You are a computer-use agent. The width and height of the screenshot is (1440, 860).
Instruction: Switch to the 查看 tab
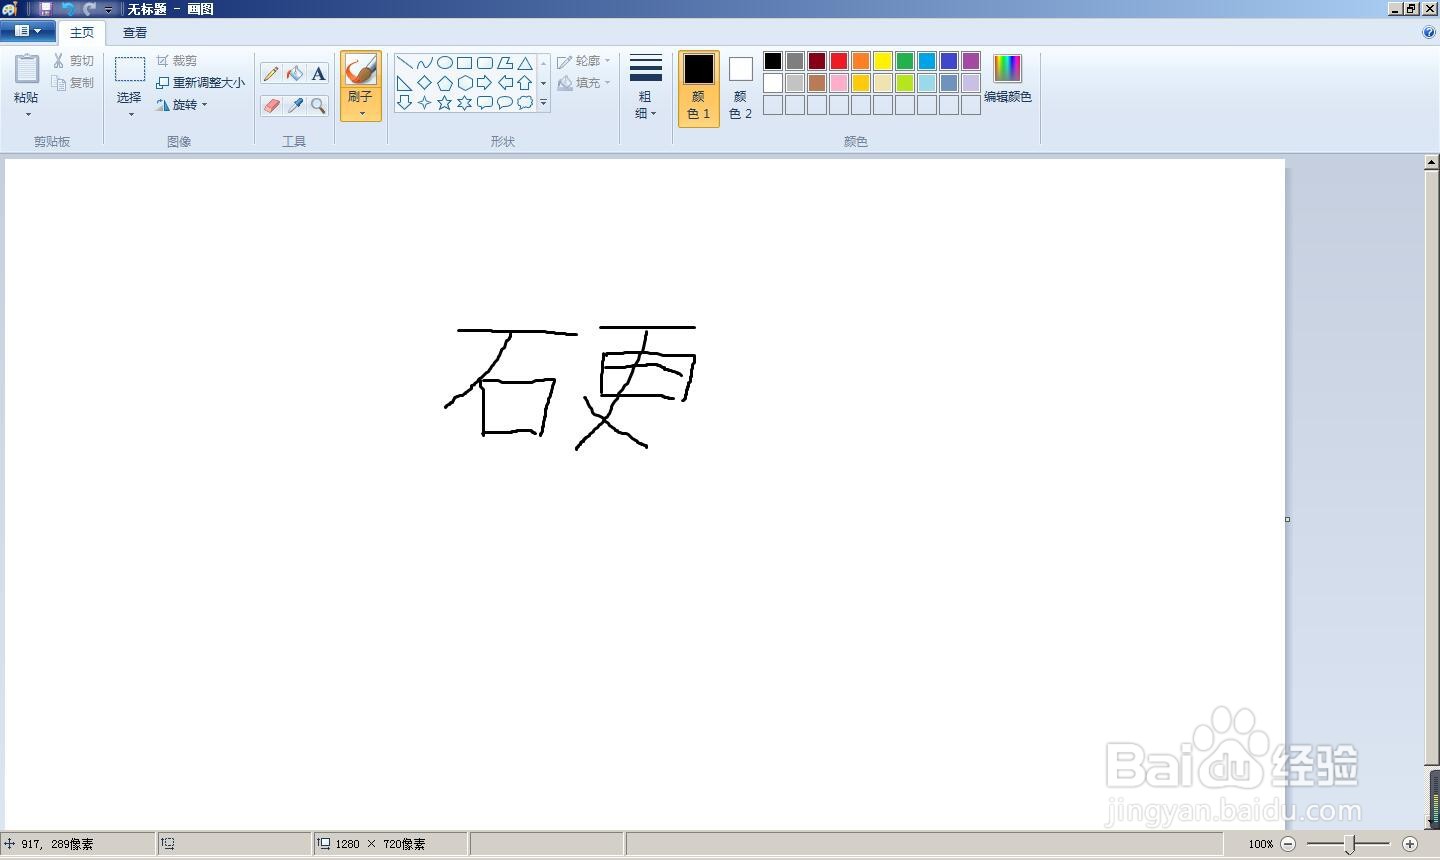[x=134, y=32]
